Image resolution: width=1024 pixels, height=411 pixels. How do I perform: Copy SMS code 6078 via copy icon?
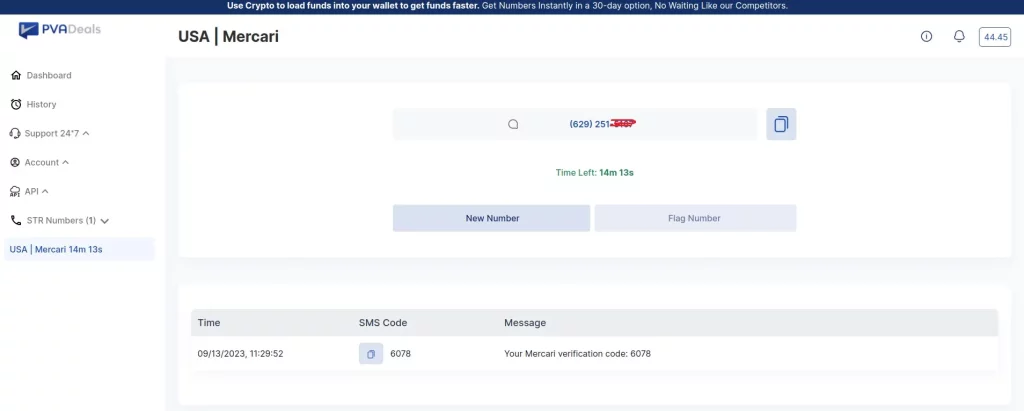[371, 353]
